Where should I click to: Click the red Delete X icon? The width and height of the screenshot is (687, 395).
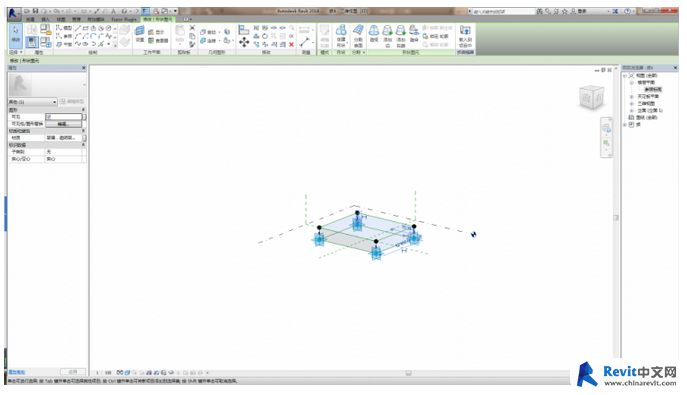pyautogui.click(x=291, y=45)
